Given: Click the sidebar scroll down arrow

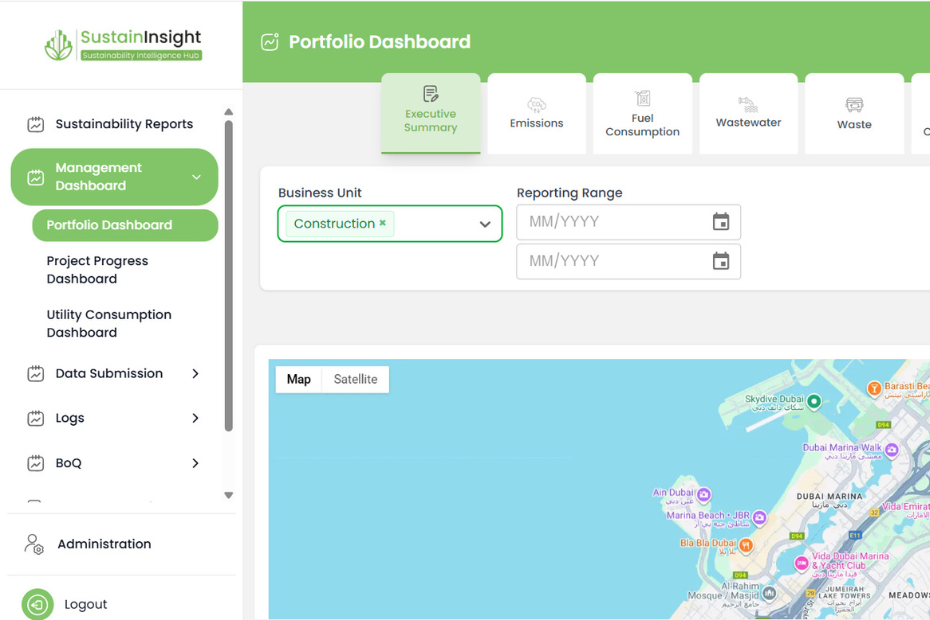Looking at the screenshot, I should [228, 495].
